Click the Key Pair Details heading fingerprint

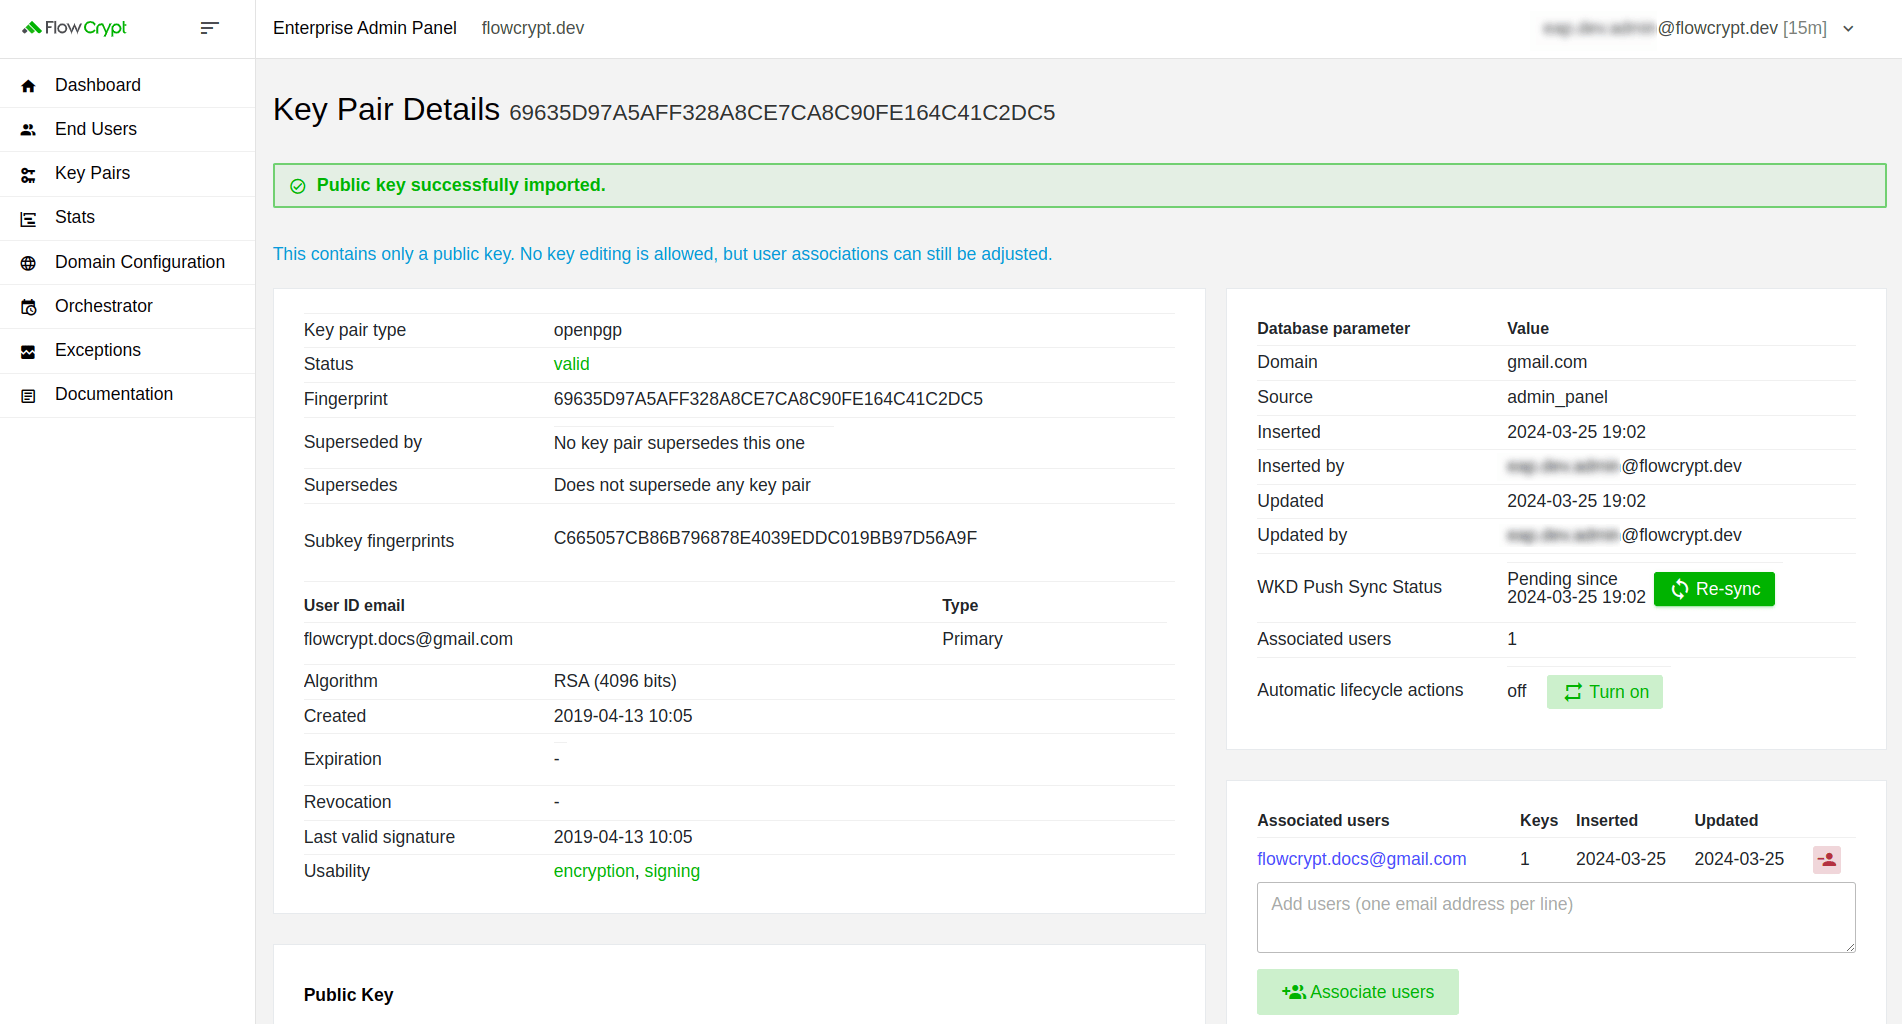pos(782,112)
